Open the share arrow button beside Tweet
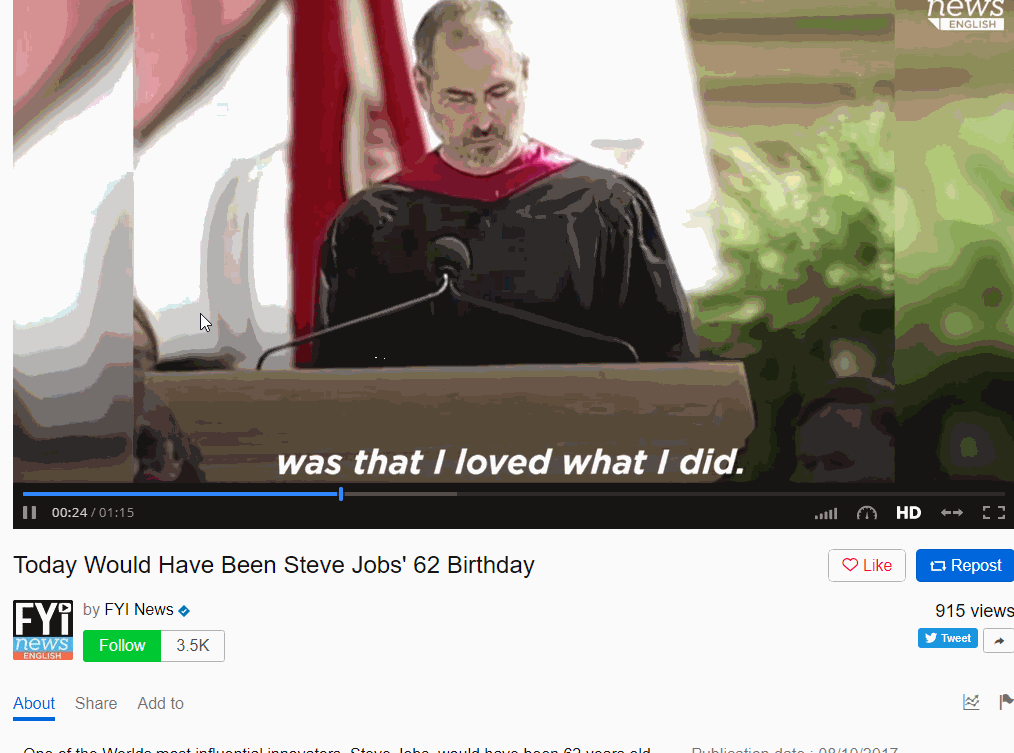Image resolution: width=1014 pixels, height=753 pixels. click(x=999, y=640)
